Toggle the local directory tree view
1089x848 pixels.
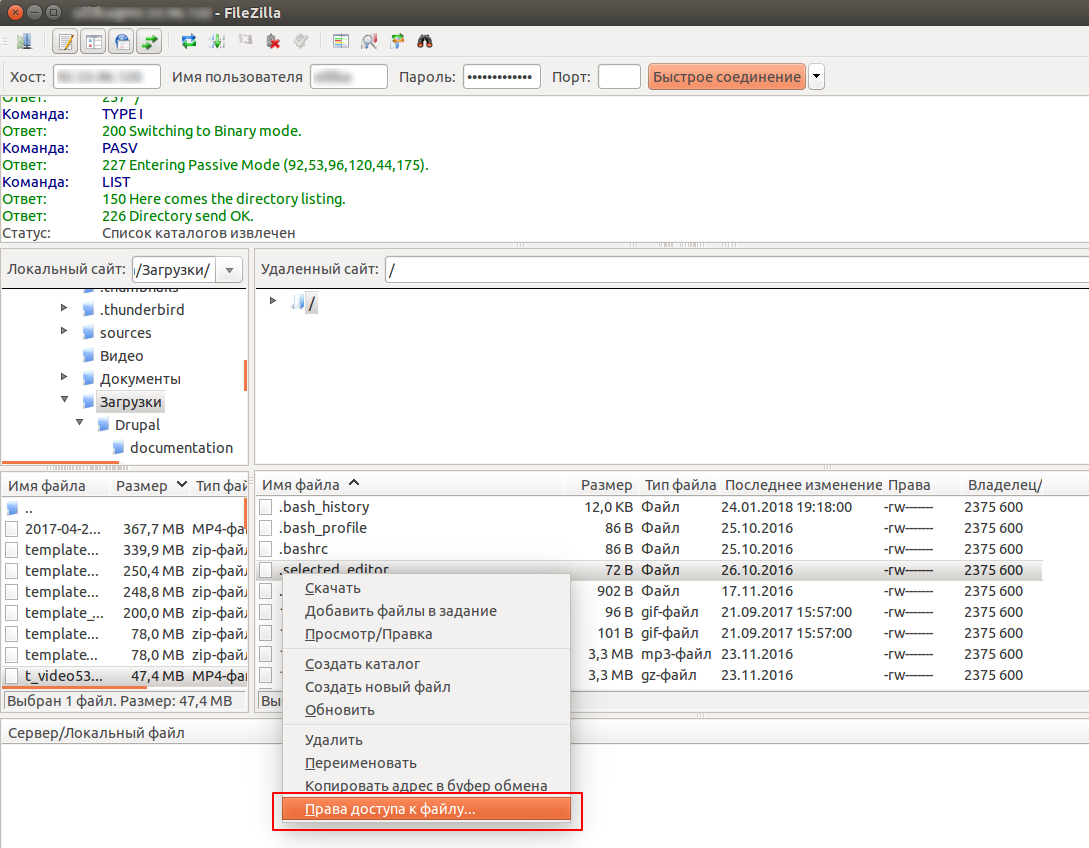(x=94, y=42)
